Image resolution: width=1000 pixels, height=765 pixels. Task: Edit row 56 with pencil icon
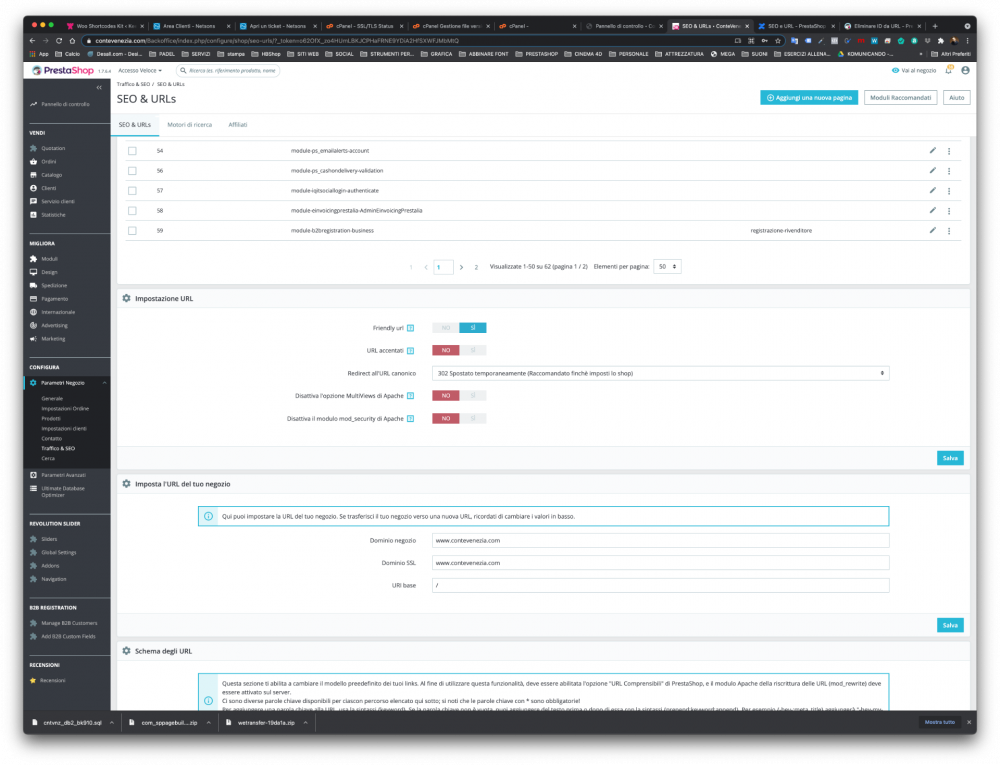click(x=932, y=171)
